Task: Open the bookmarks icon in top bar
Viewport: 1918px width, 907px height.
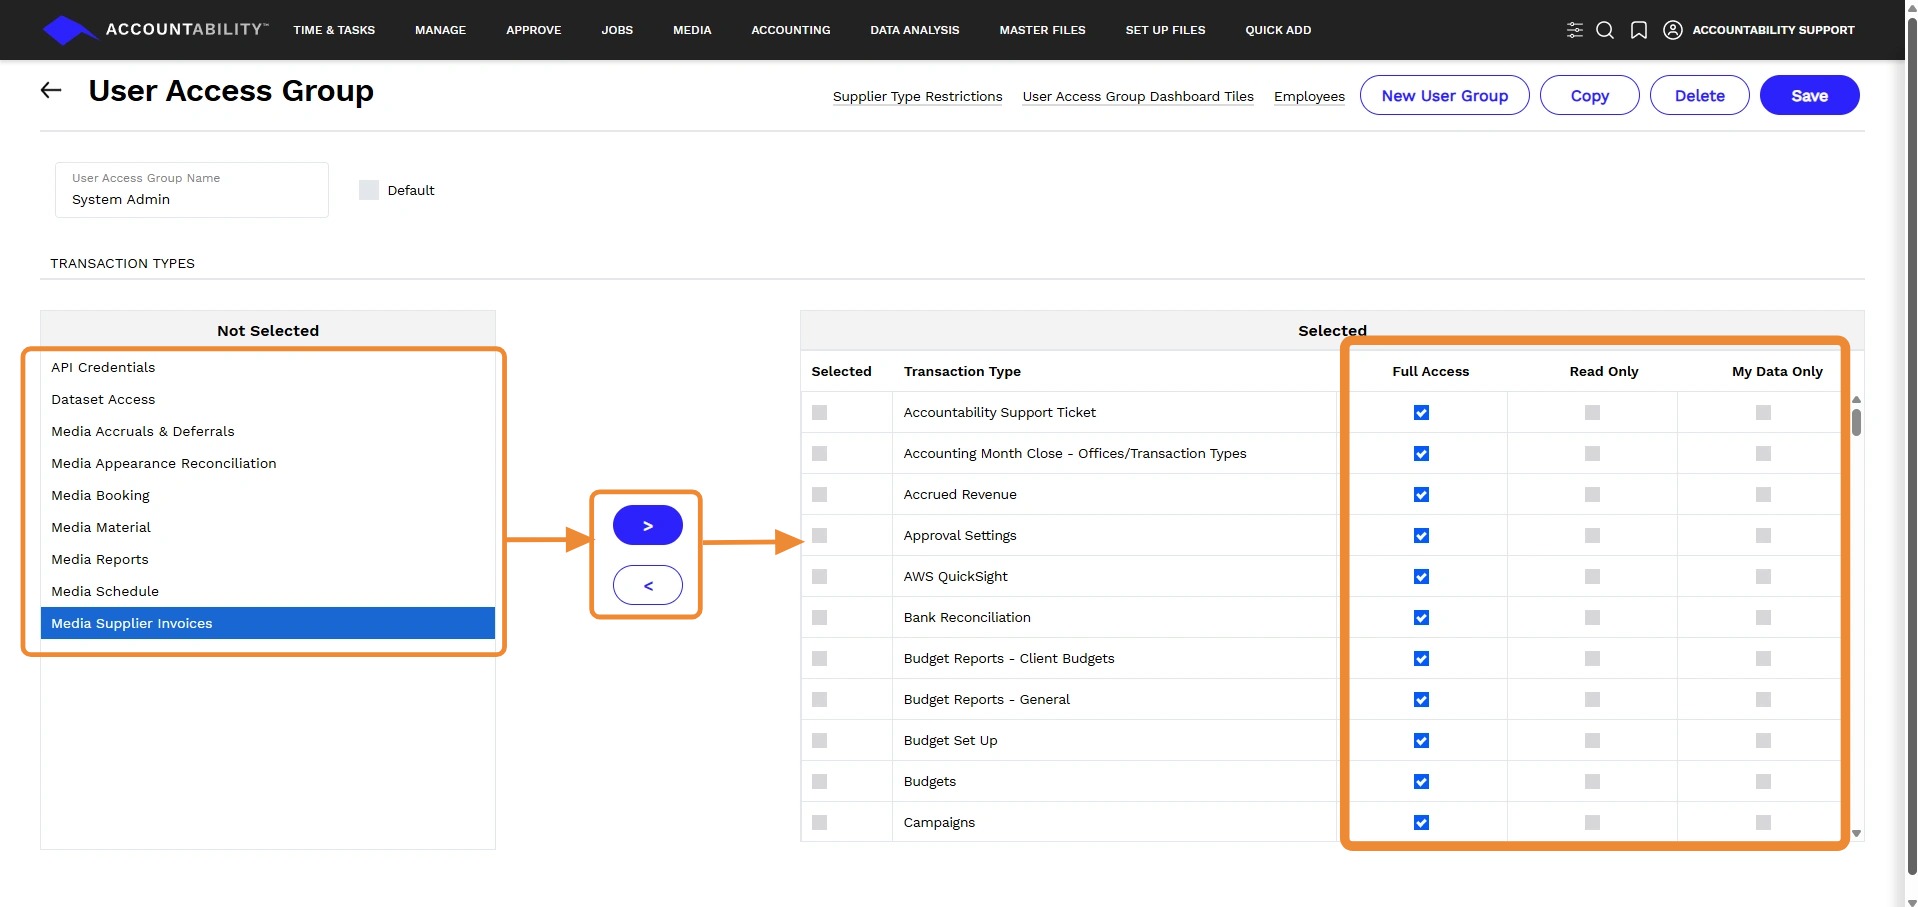Action: click(x=1638, y=30)
